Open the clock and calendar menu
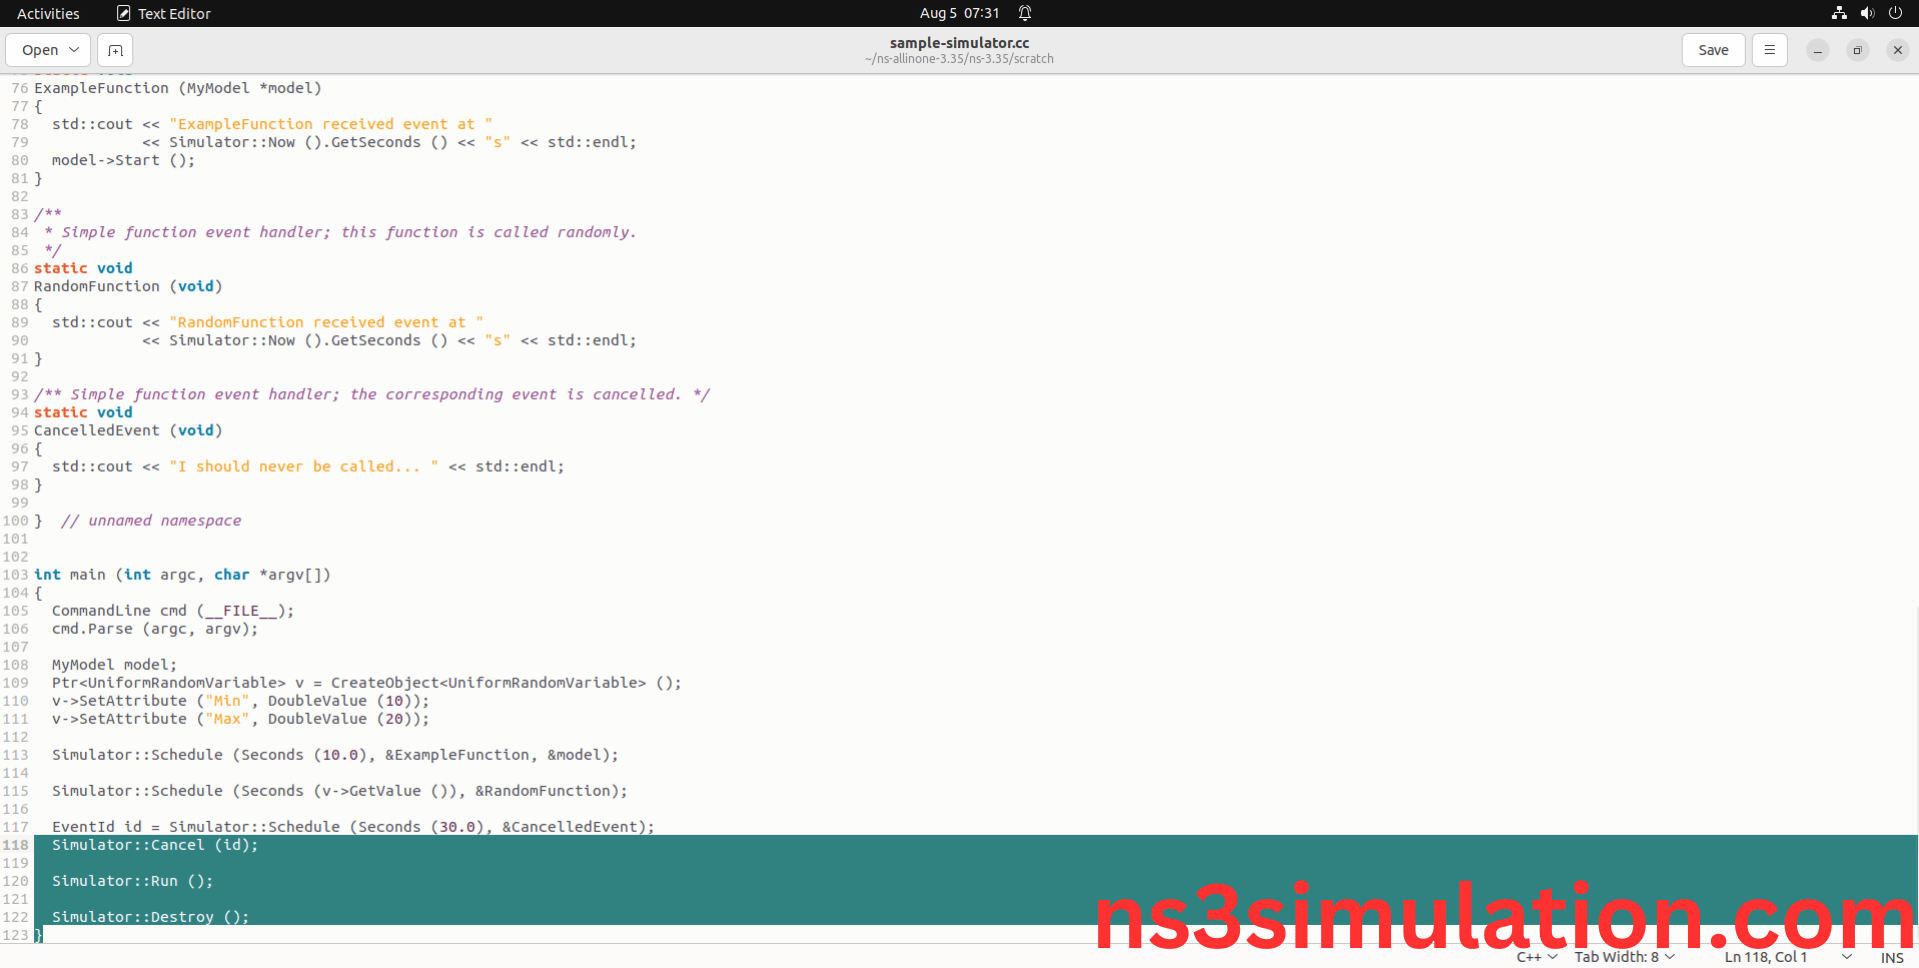 pos(959,13)
